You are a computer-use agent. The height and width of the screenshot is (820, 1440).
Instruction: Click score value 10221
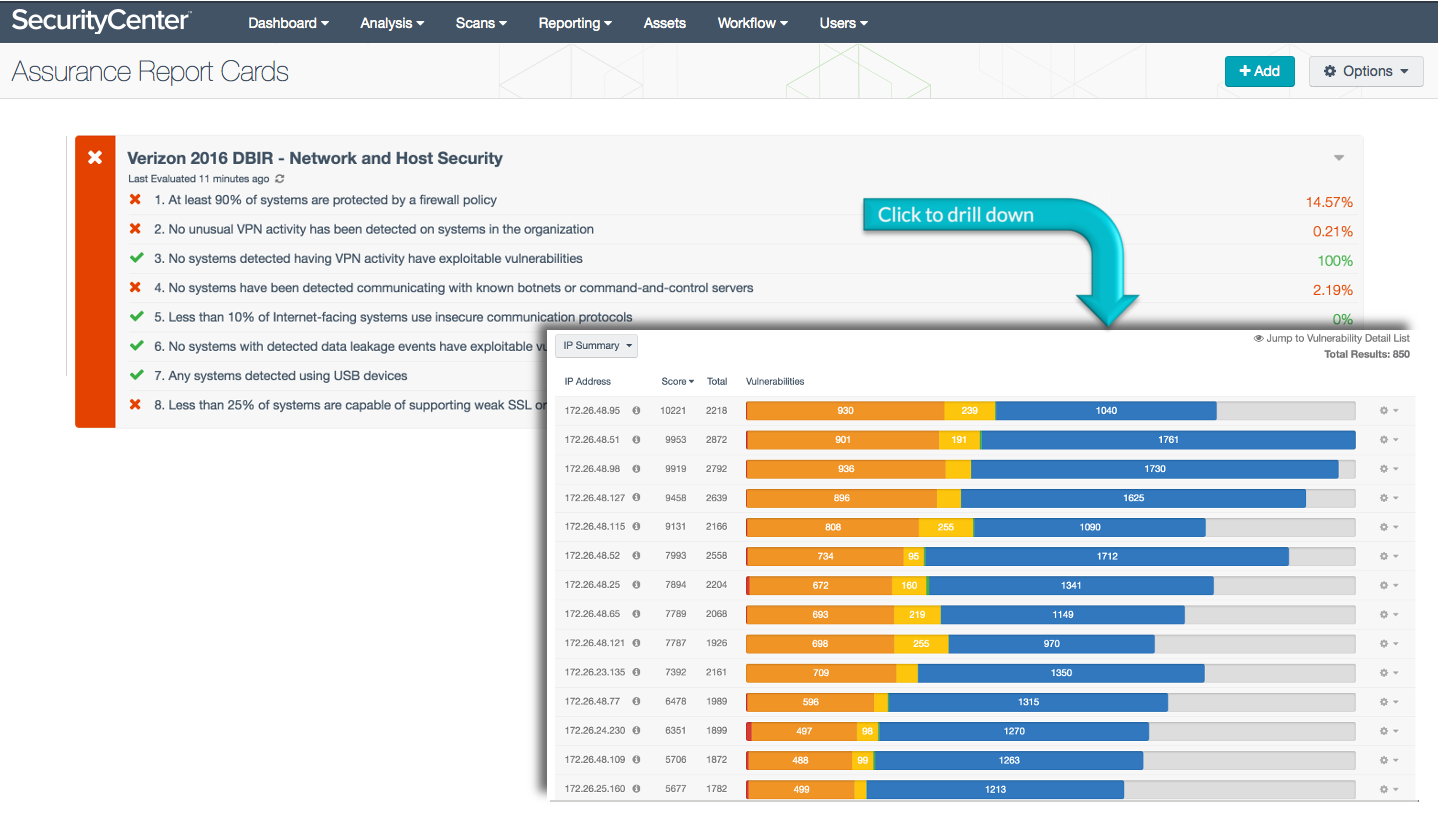point(674,410)
